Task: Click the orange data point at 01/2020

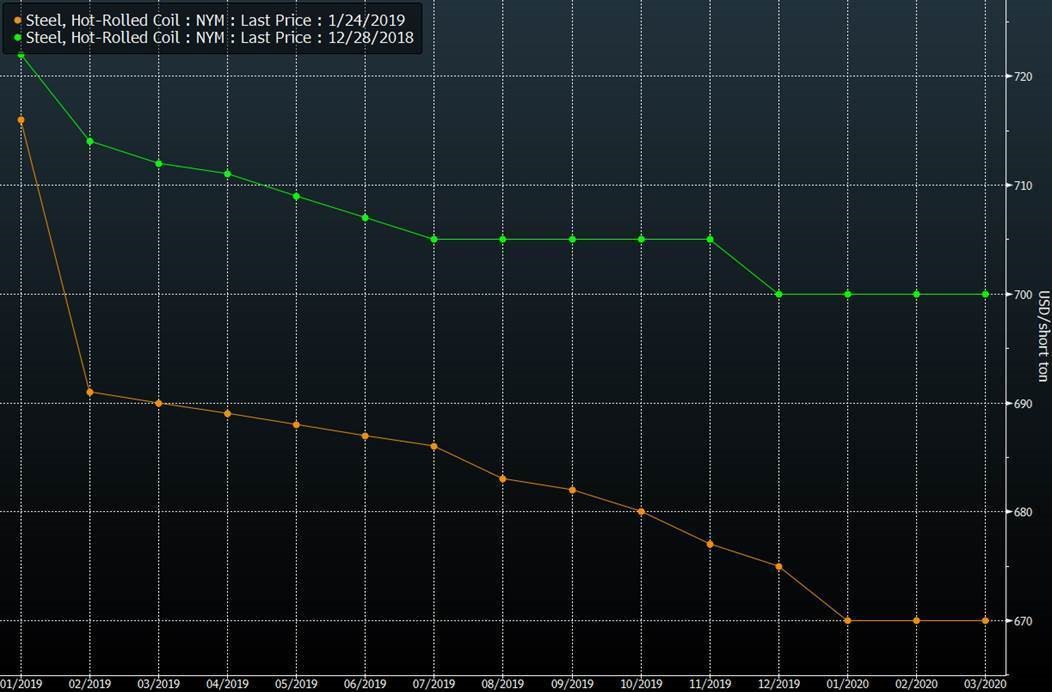Action: (848, 621)
